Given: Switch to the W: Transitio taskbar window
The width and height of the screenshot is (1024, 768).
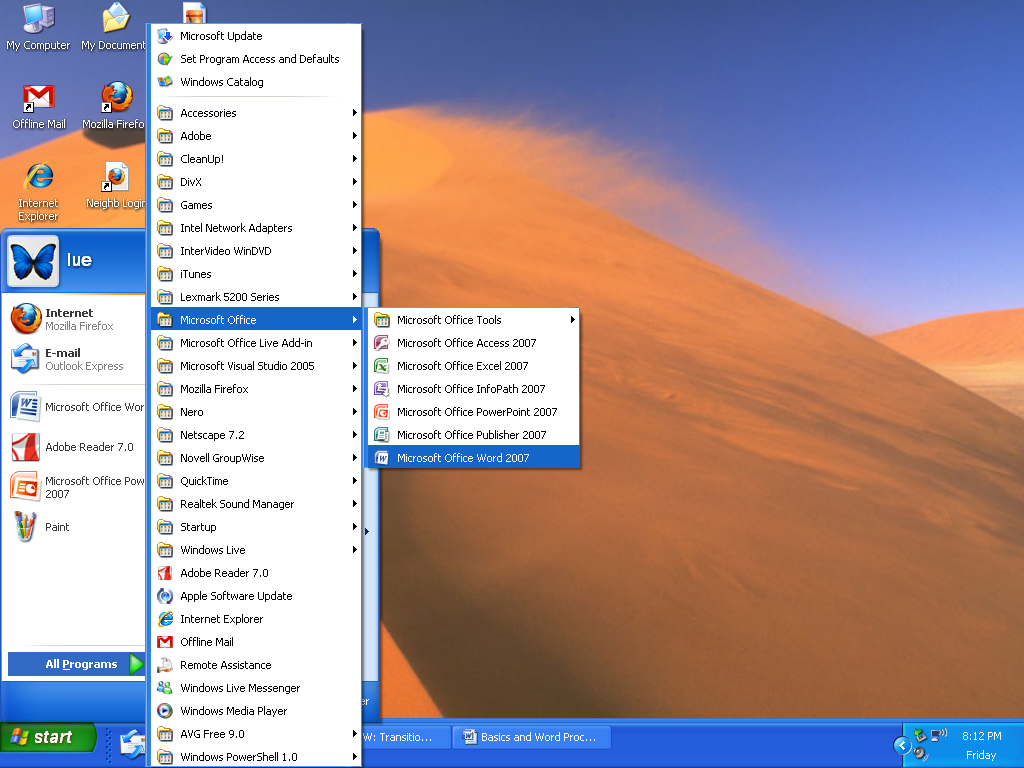Looking at the screenshot, I should tap(406, 737).
